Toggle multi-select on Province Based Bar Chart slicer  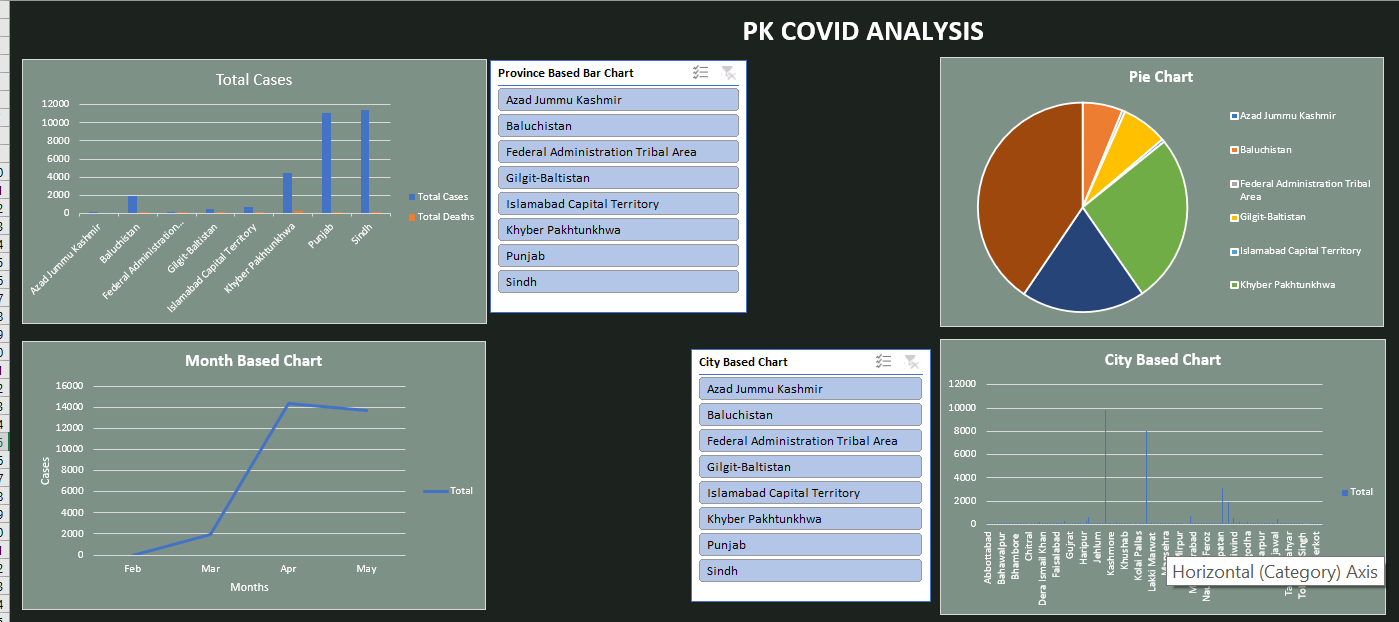click(701, 73)
